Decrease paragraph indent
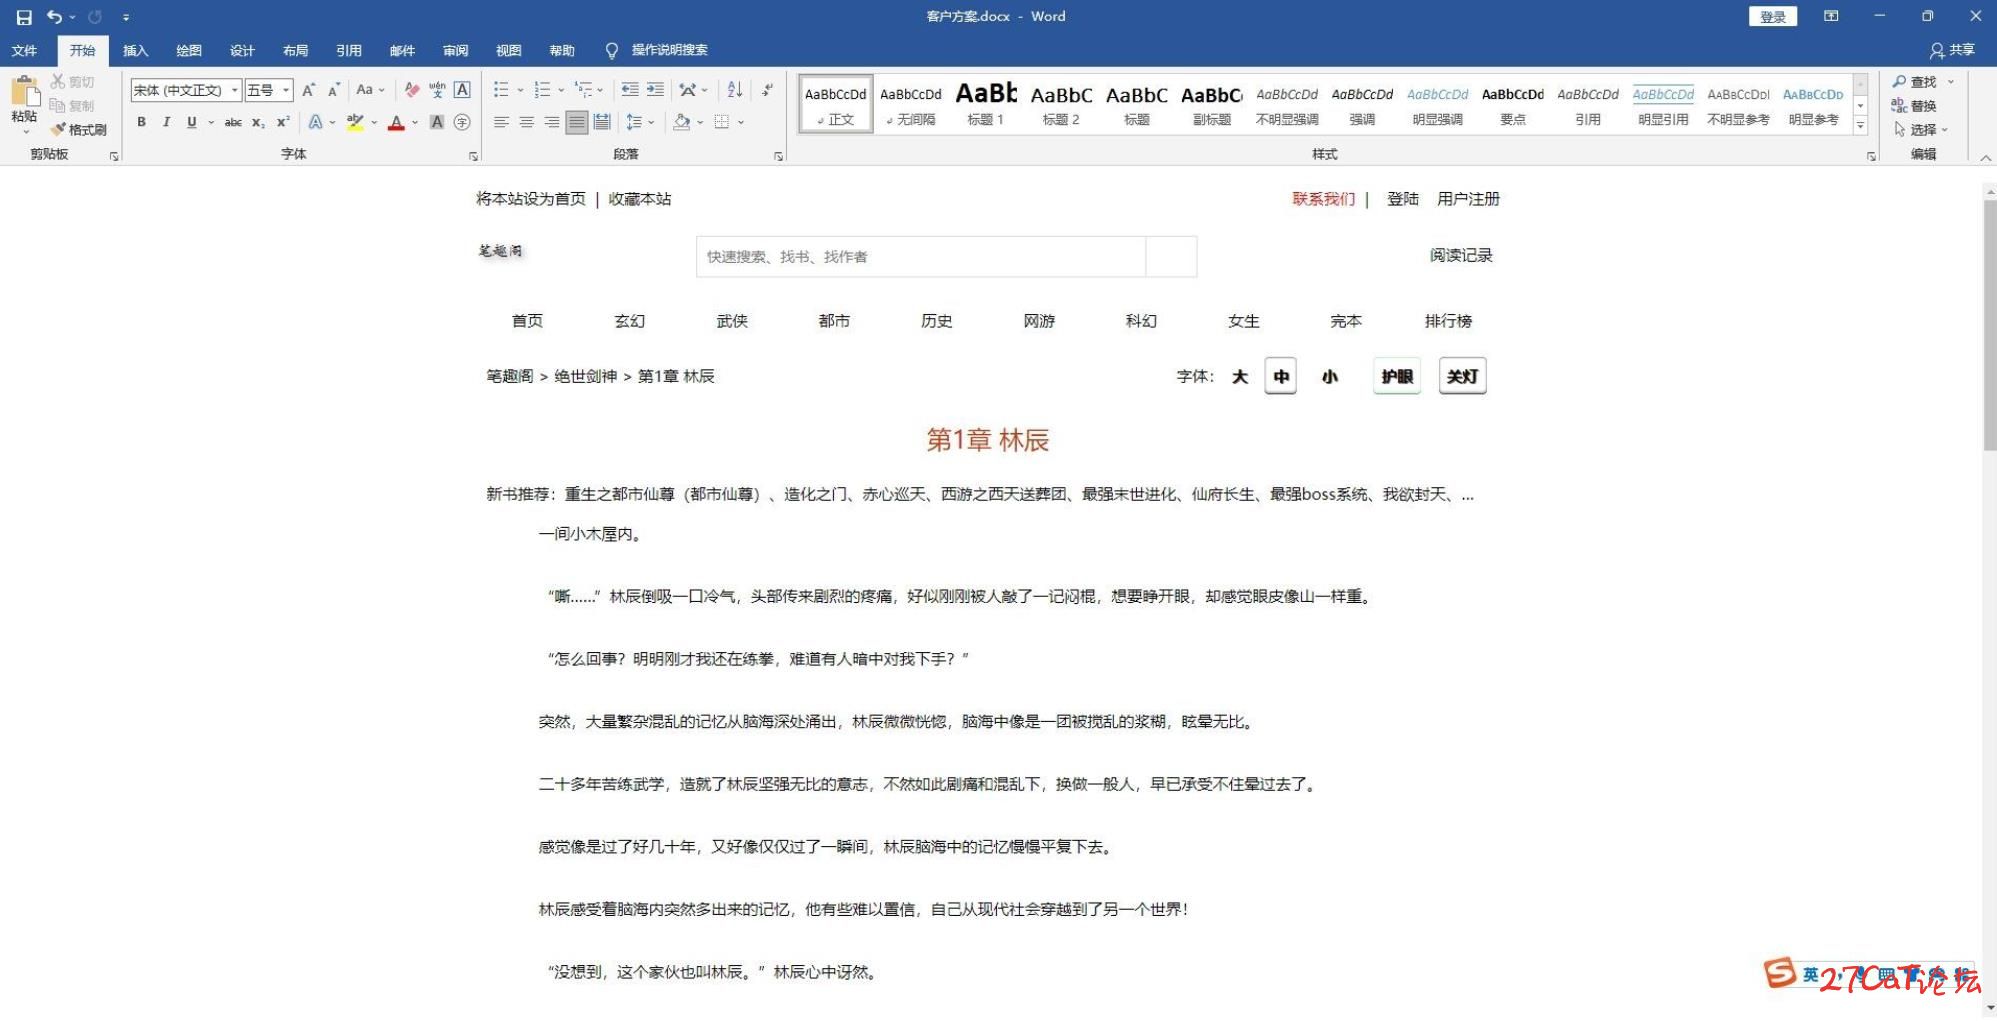1997x1021 pixels. pyautogui.click(x=630, y=90)
